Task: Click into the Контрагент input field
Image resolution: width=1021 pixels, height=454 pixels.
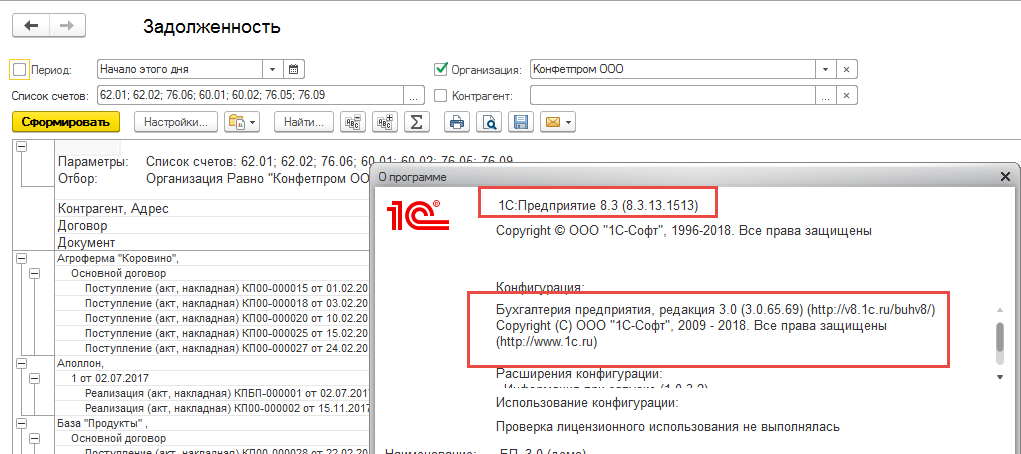Action: pos(673,95)
